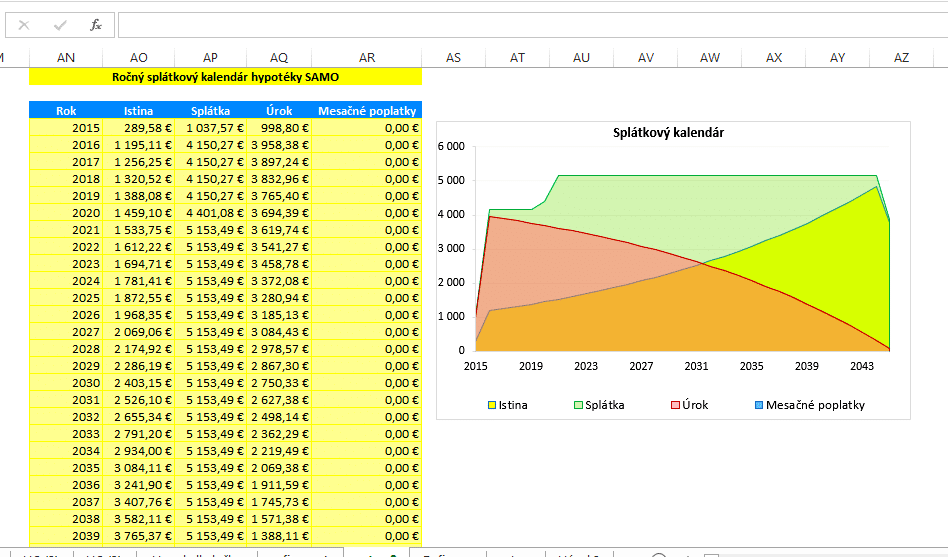Image resolution: width=948 pixels, height=557 pixels.
Task: Click the Enter checkmark formula bar icon
Action: click(60, 25)
